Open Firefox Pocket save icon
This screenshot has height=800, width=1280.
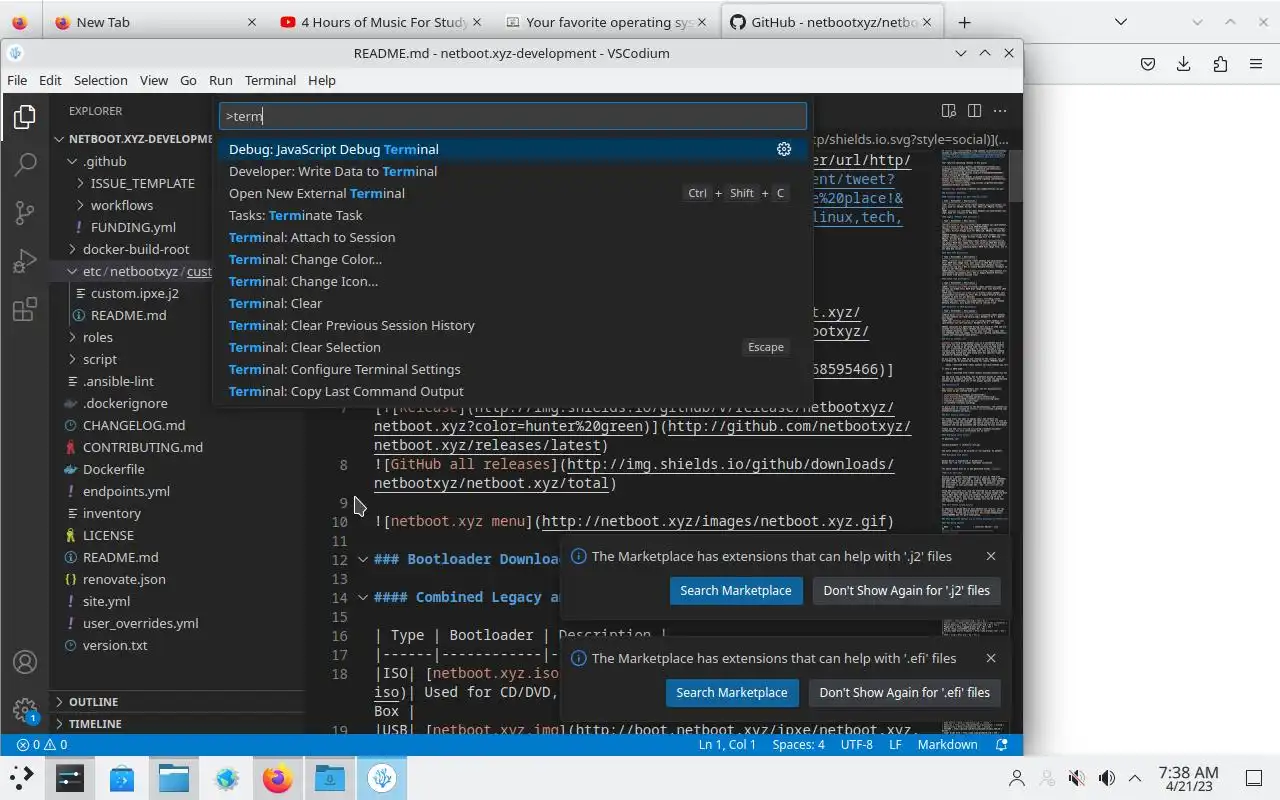pos(1148,64)
